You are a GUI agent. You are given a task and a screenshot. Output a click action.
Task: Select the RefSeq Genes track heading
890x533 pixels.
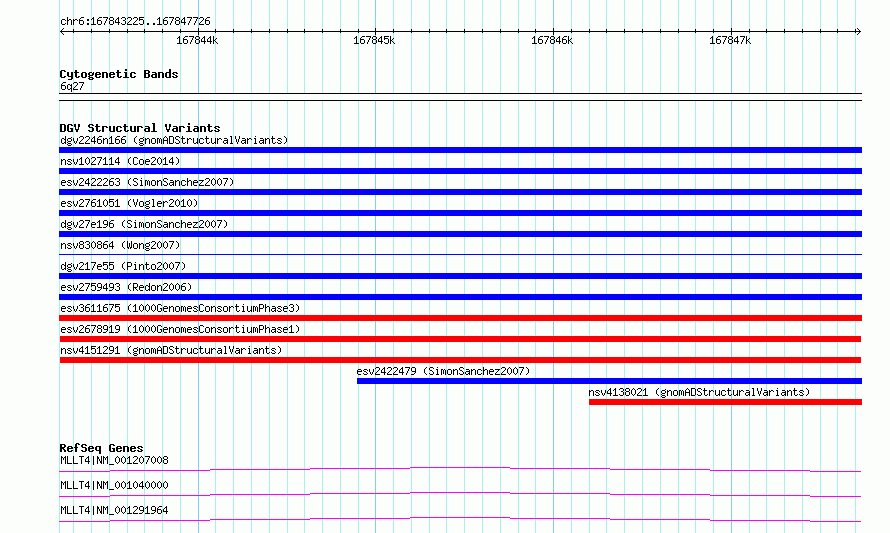coord(101,448)
